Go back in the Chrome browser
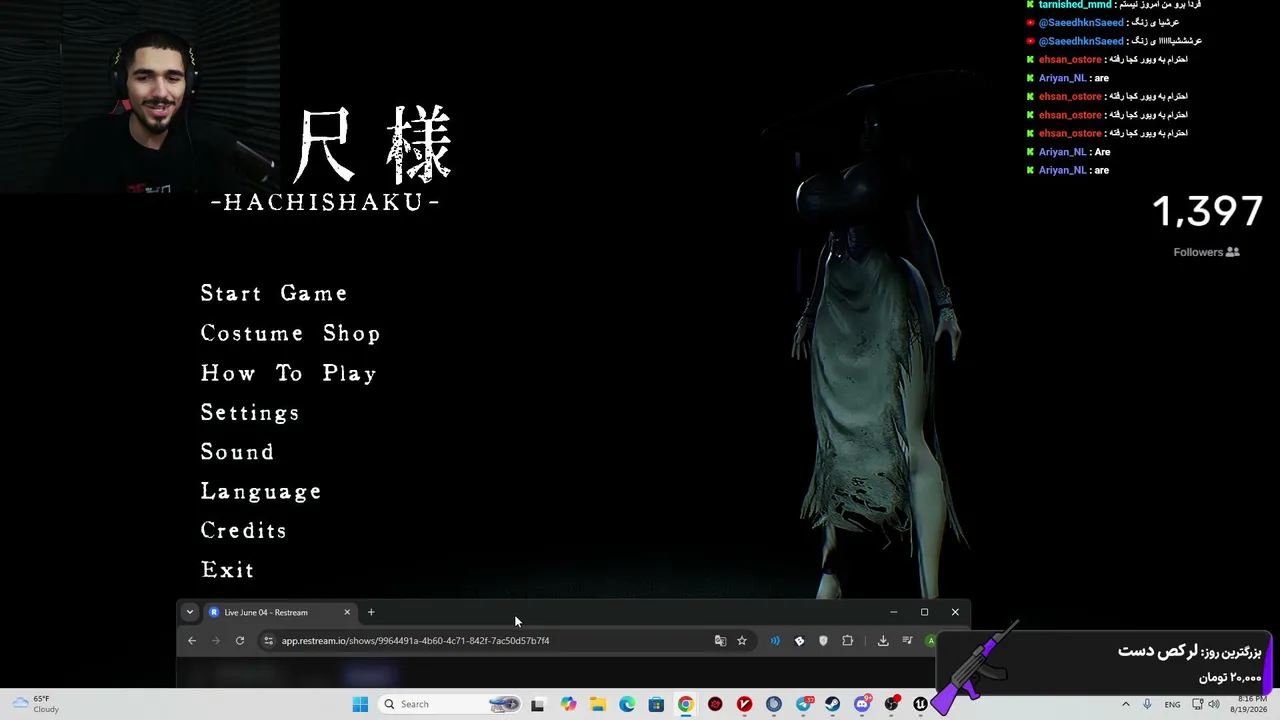Viewport: 1280px width, 720px height. (x=192, y=641)
